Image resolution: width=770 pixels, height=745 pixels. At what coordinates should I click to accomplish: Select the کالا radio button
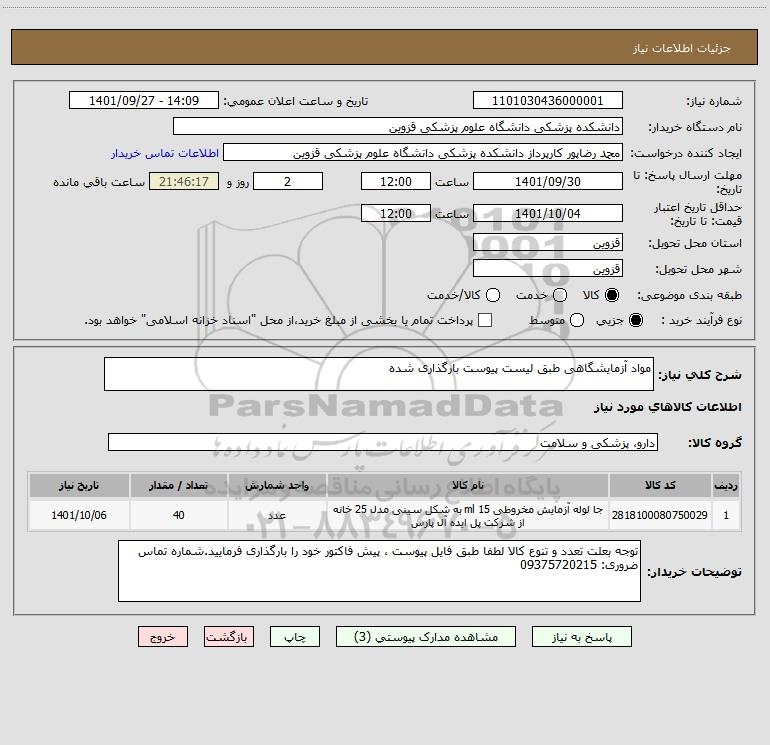click(612, 295)
